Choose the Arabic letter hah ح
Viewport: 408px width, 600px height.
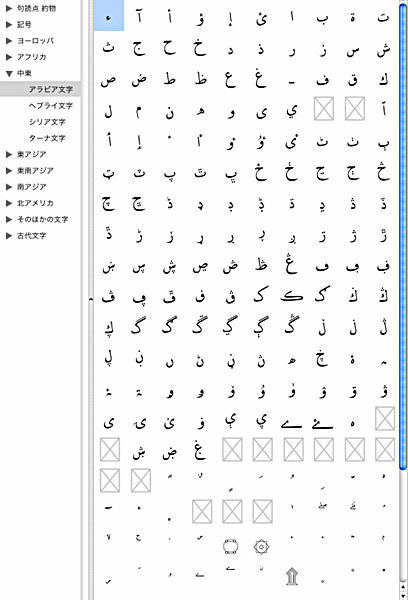click(x=169, y=49)
